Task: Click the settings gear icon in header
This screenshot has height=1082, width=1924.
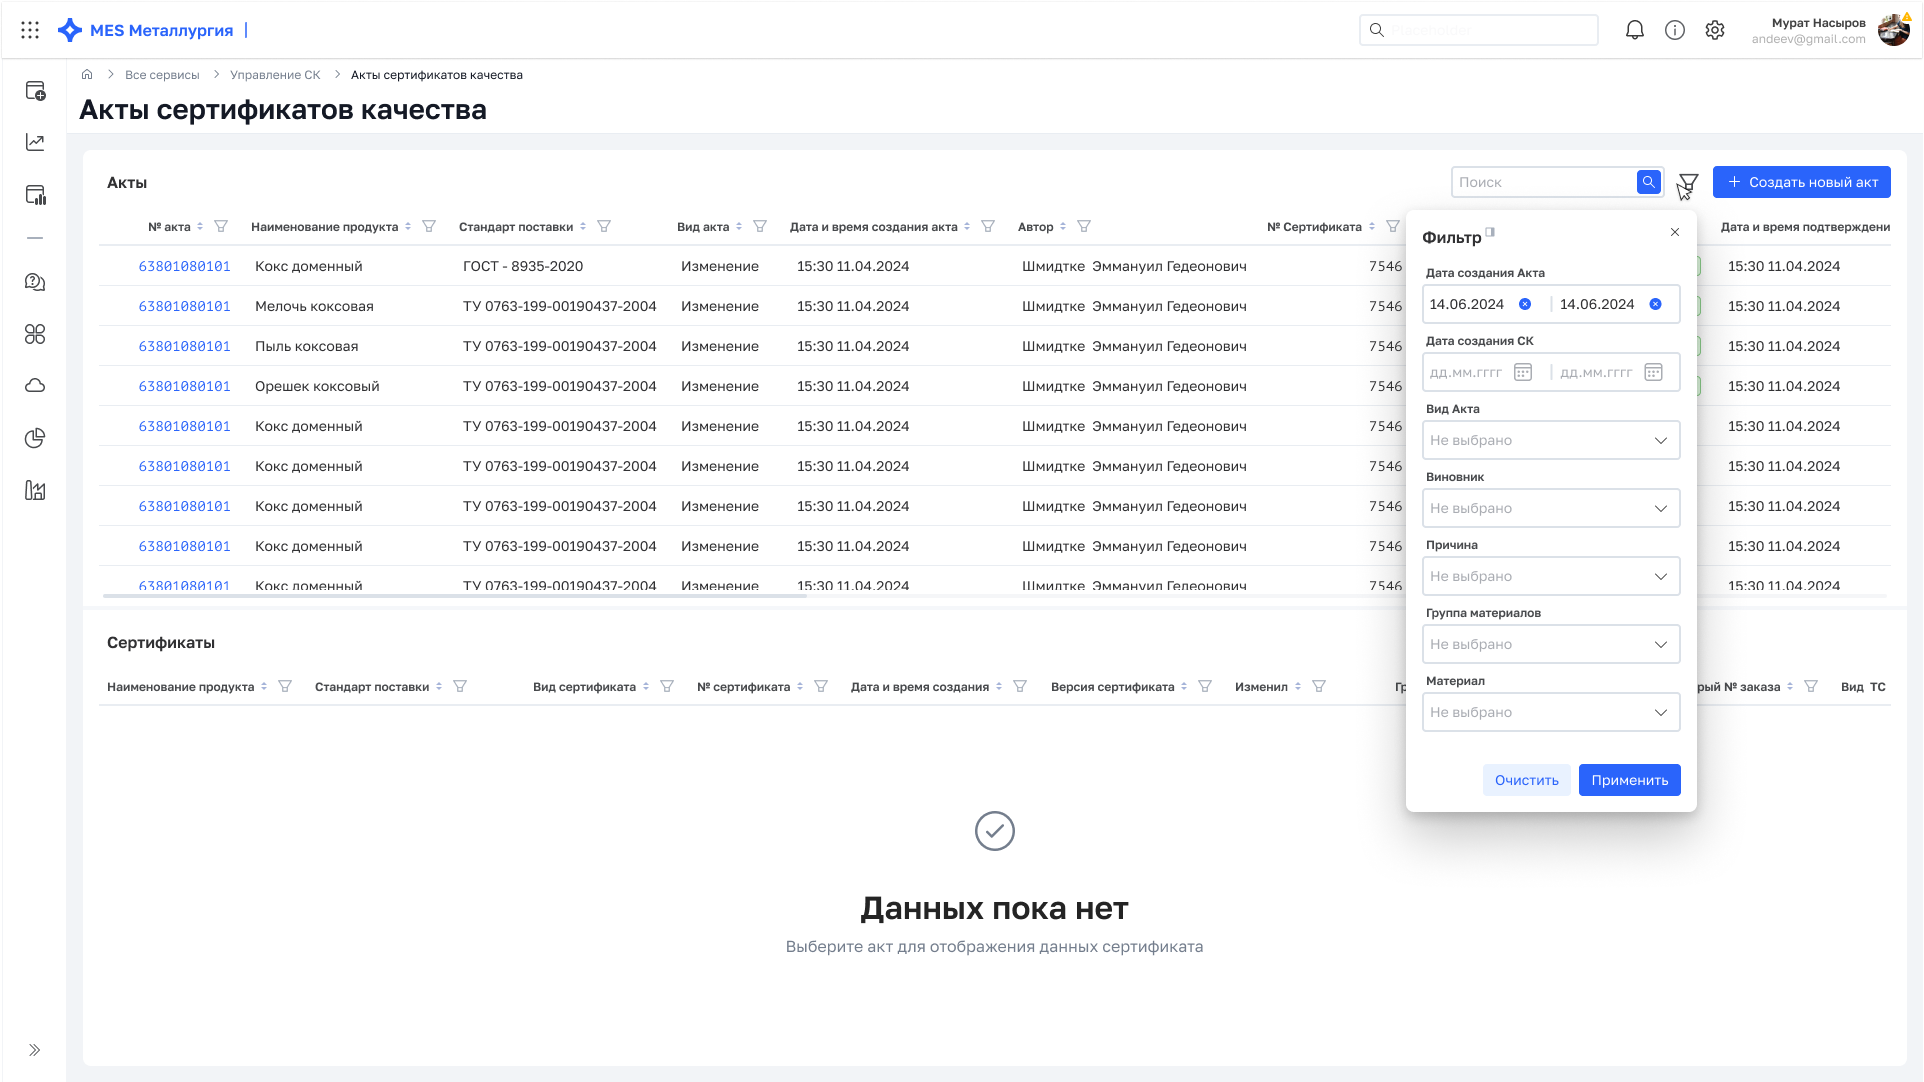Action: [x=1715, y=30]
